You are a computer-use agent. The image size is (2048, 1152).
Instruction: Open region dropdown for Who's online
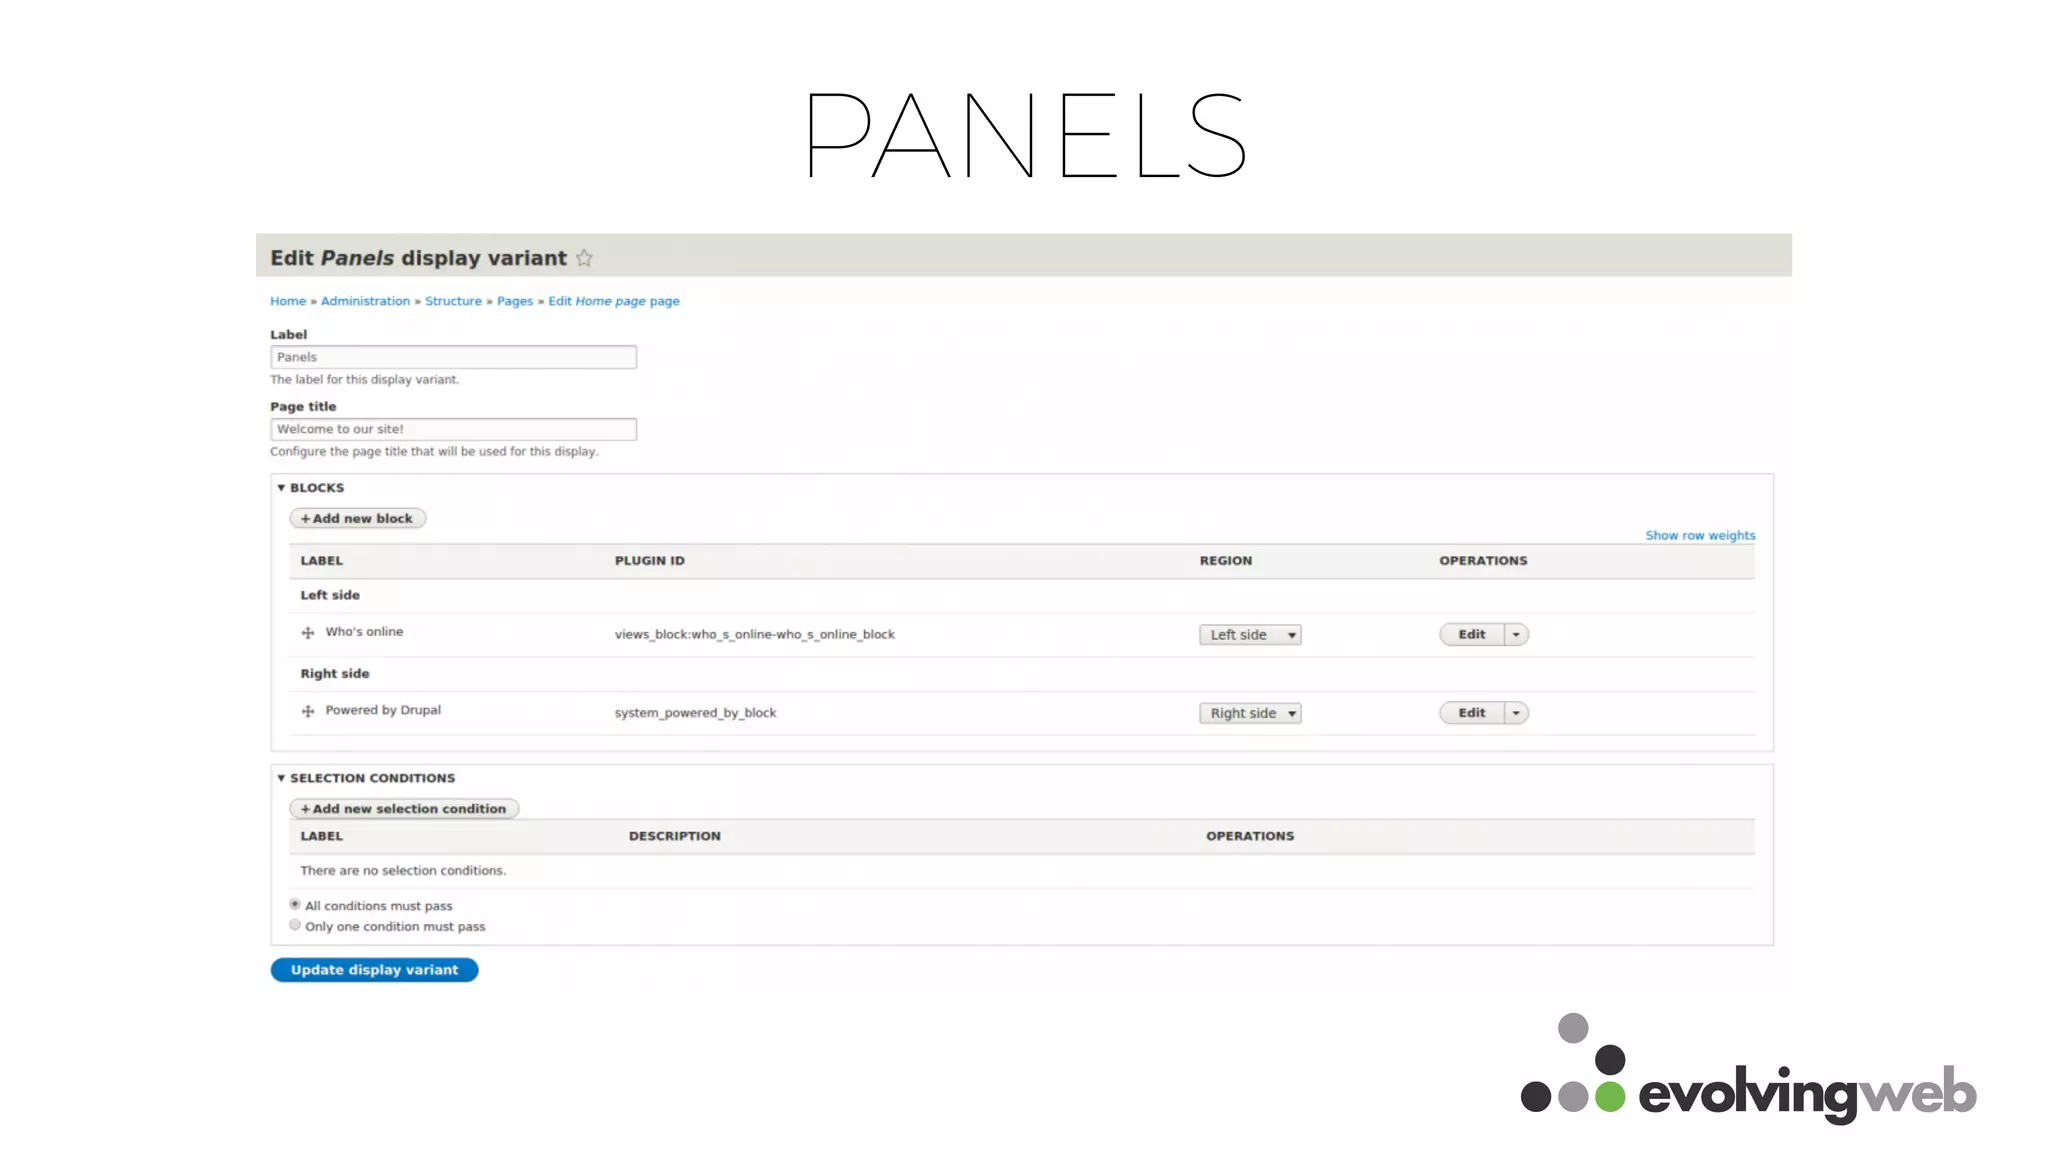[1250, 634]
